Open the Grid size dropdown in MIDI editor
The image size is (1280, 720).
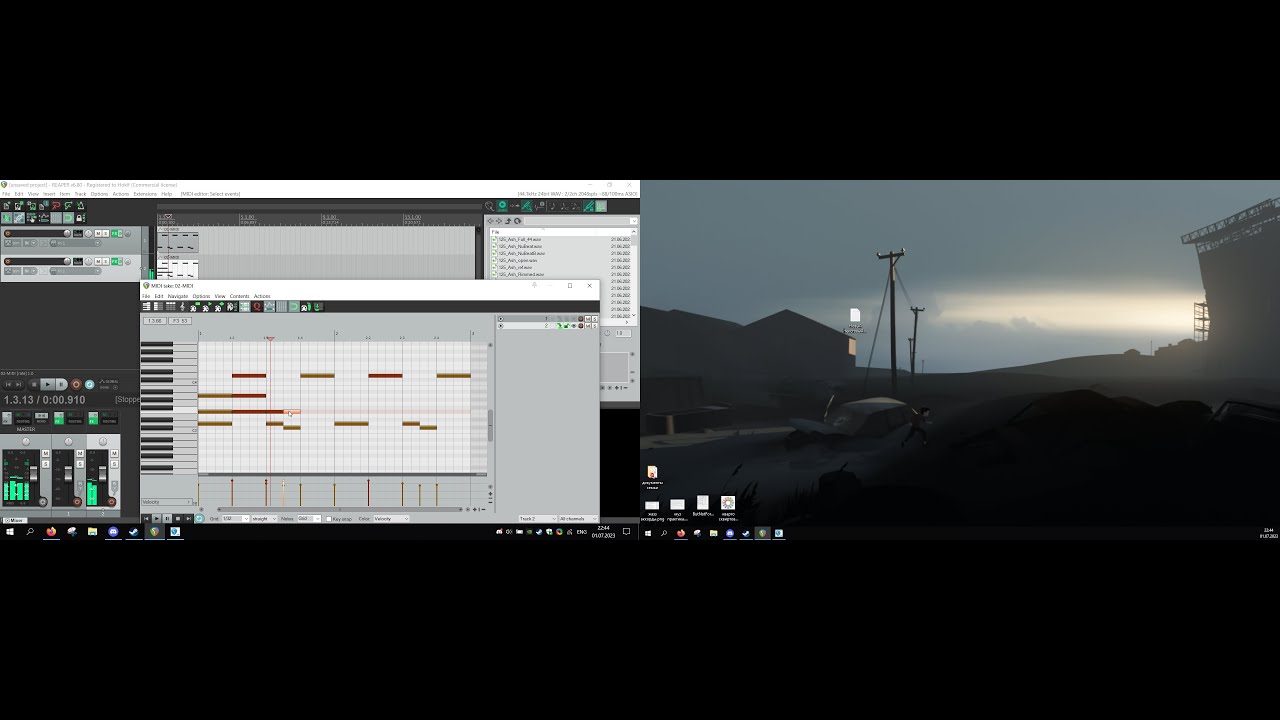(x=234, y=519)
